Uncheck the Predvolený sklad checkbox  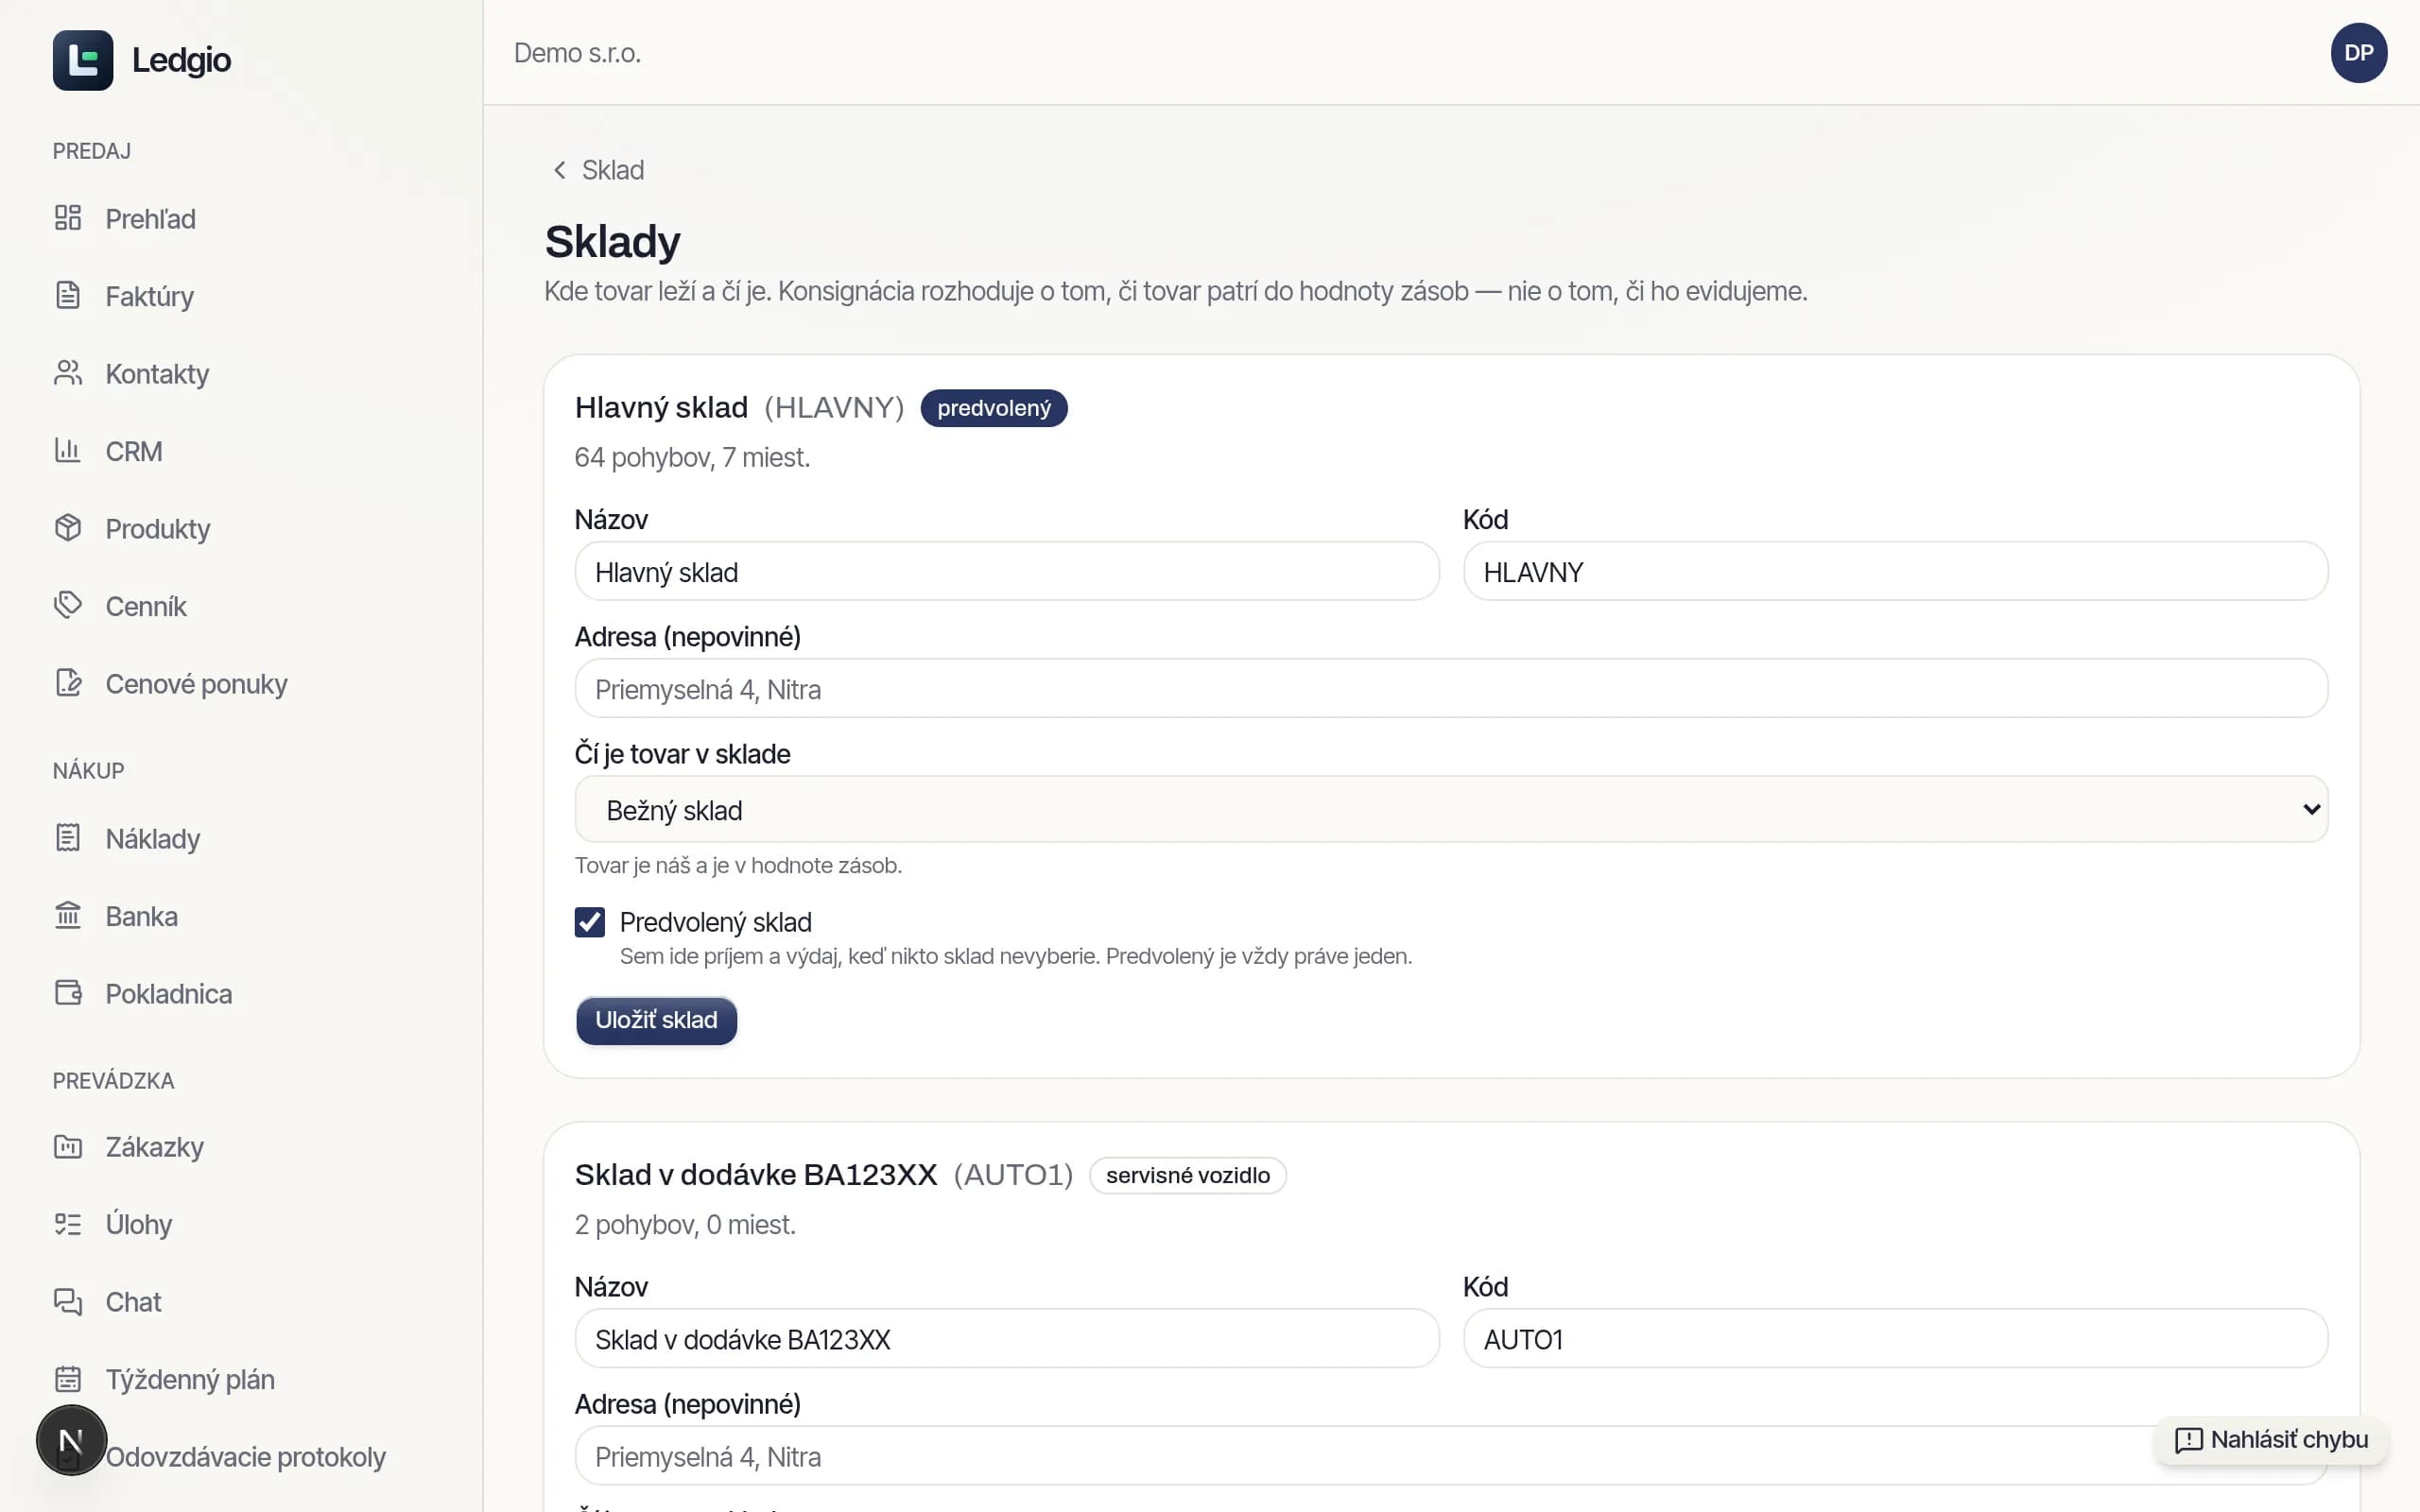pyautogui.click(x=590, y=922)
